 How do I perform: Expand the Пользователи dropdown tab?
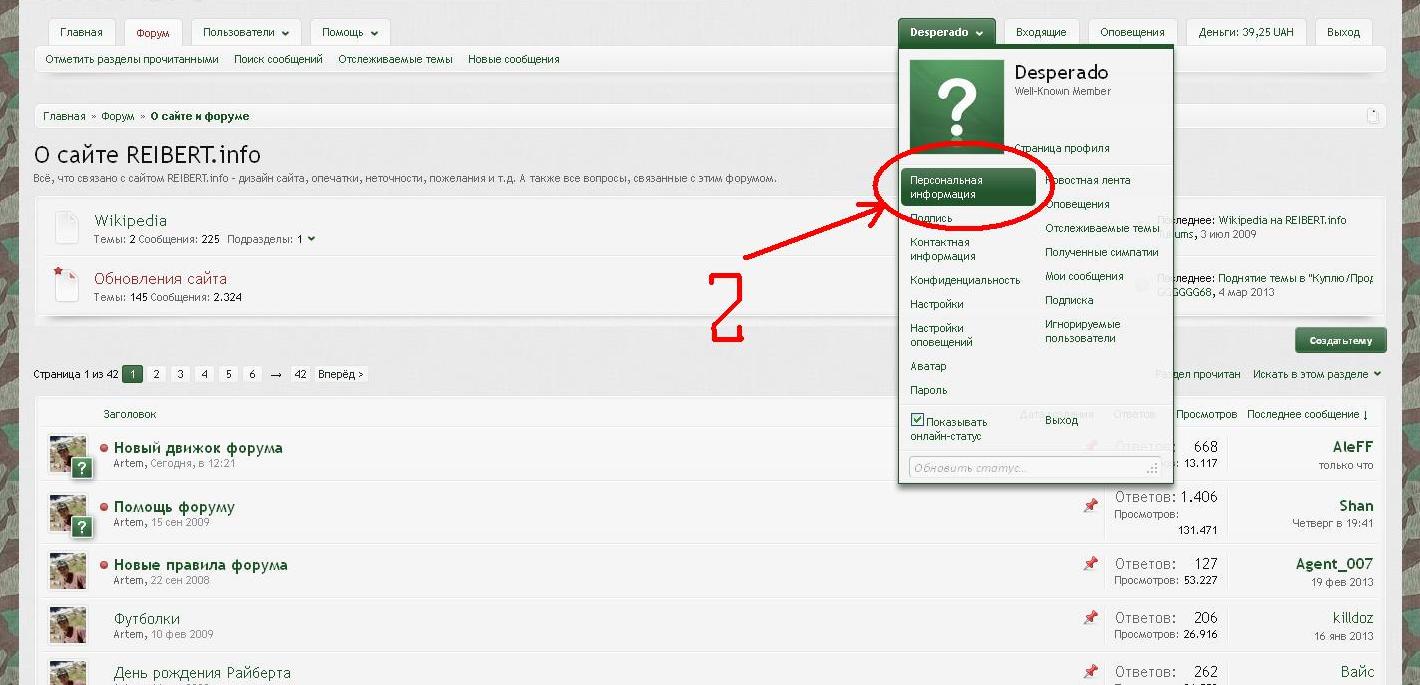[246, 32]
